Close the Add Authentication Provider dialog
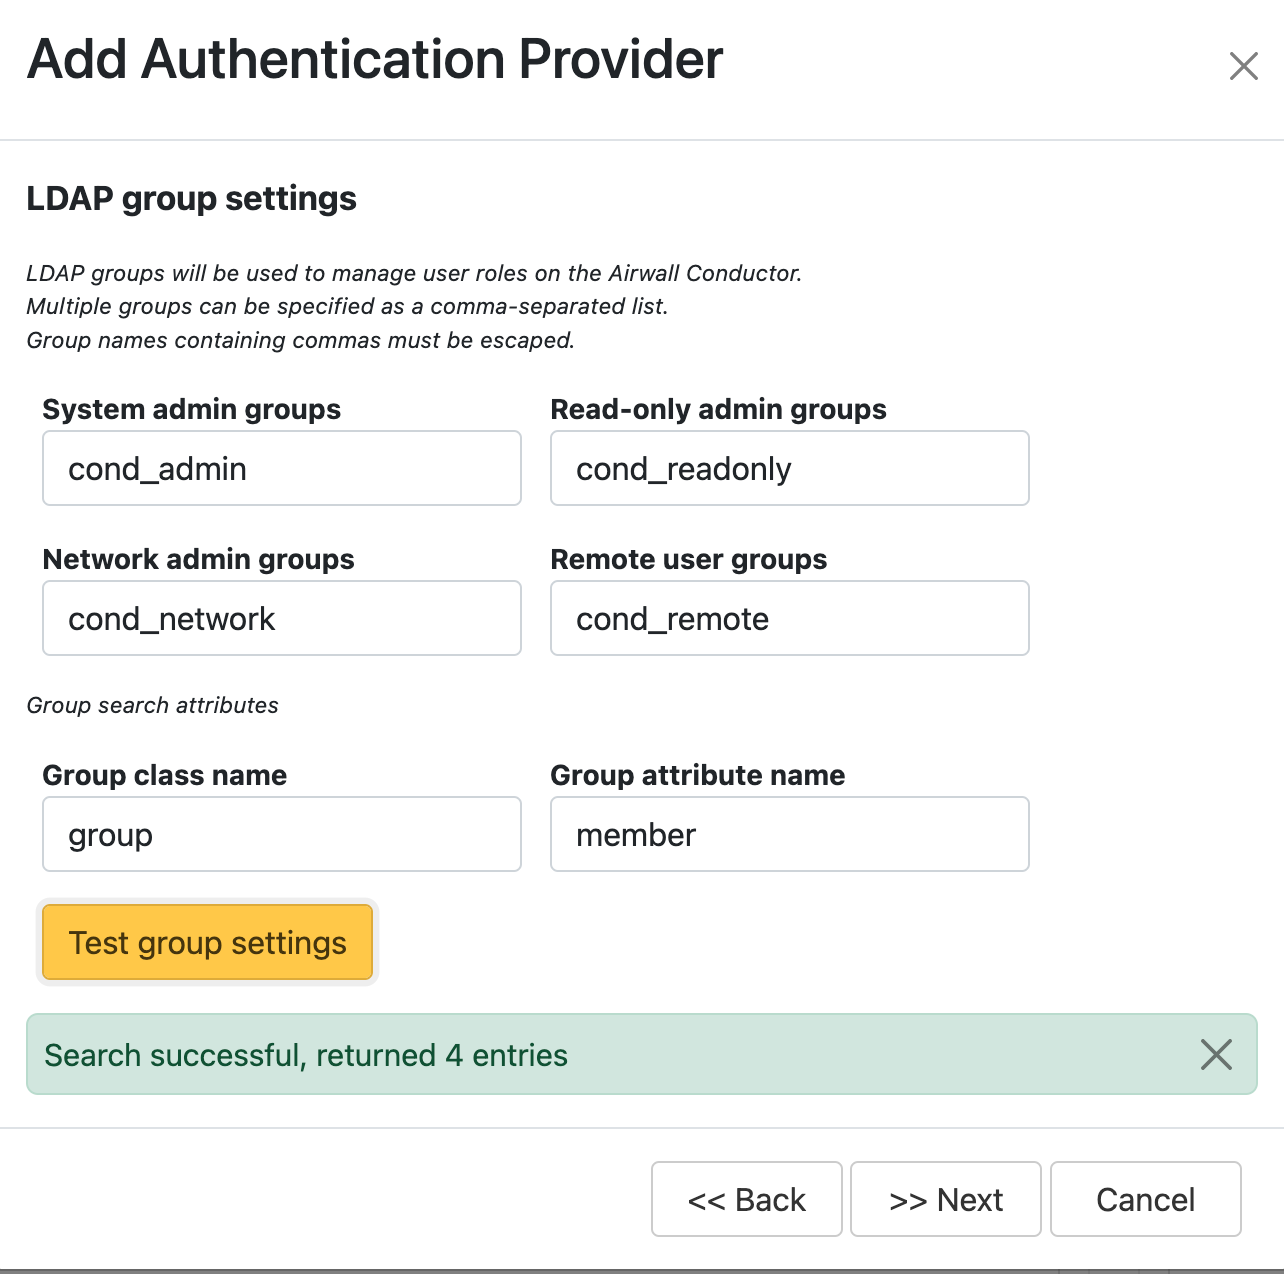Viewport: 1284px width, 1274px height. pyautogui.click(x=1243, y=67)
